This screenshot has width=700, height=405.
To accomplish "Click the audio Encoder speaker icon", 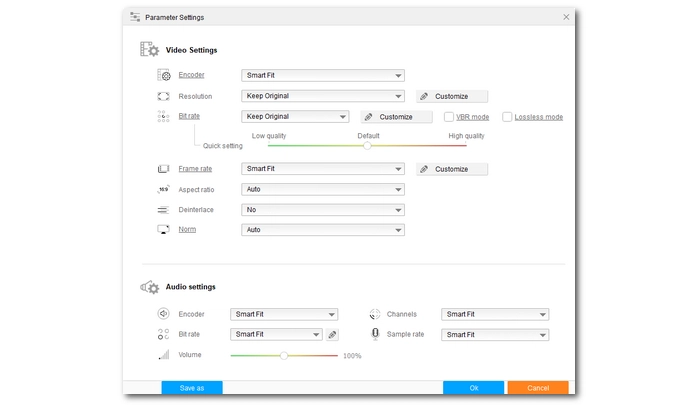I will pyautogui.click(x=163, y=313).
